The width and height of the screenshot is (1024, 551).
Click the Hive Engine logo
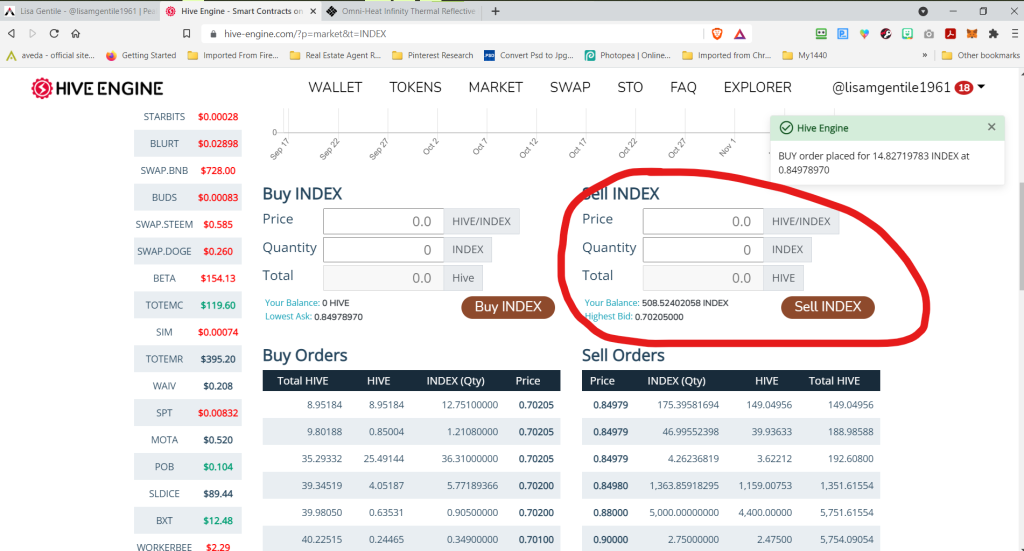click(x=97, y=88)
